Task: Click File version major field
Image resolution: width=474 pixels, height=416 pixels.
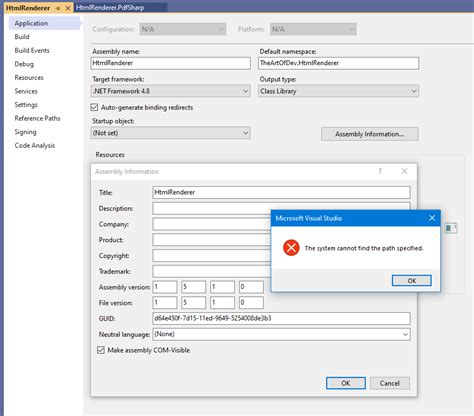Action: (x=165, y=303)
